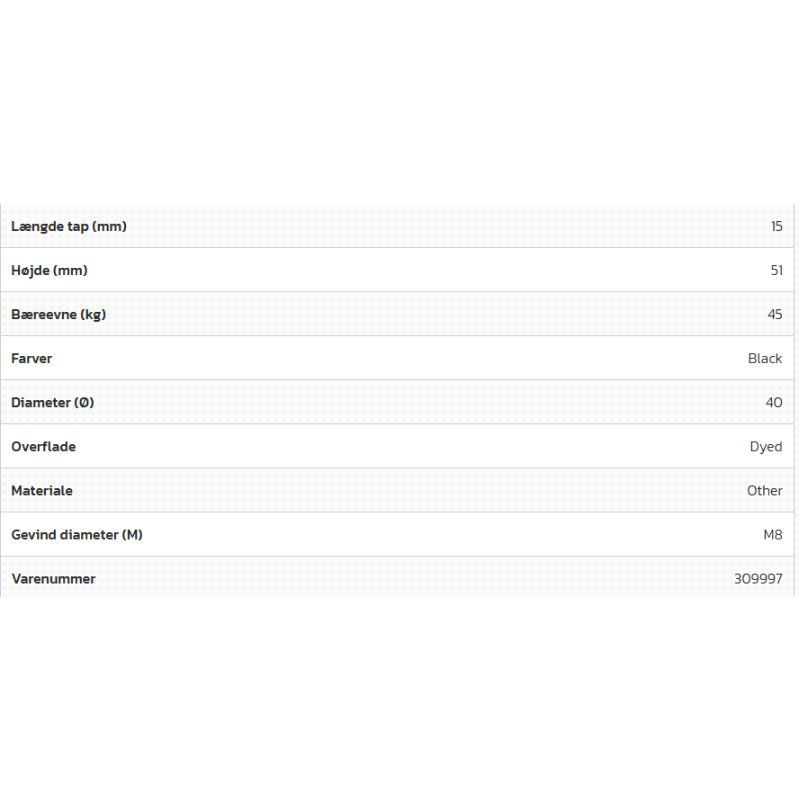
Task: Select the M8 thread value
Action: coord(773,534)
